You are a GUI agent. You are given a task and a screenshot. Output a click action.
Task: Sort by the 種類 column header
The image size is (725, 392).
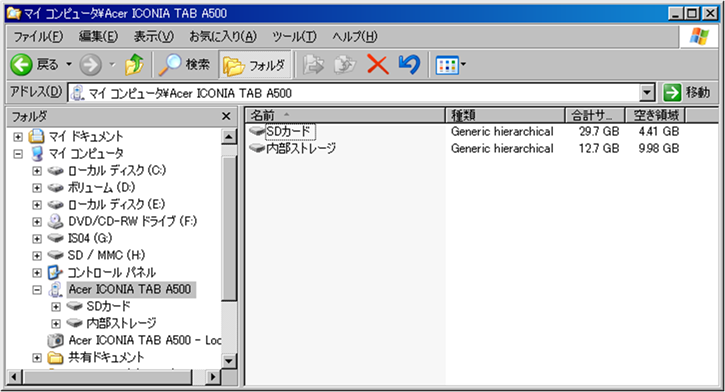(x=505, y=115)
